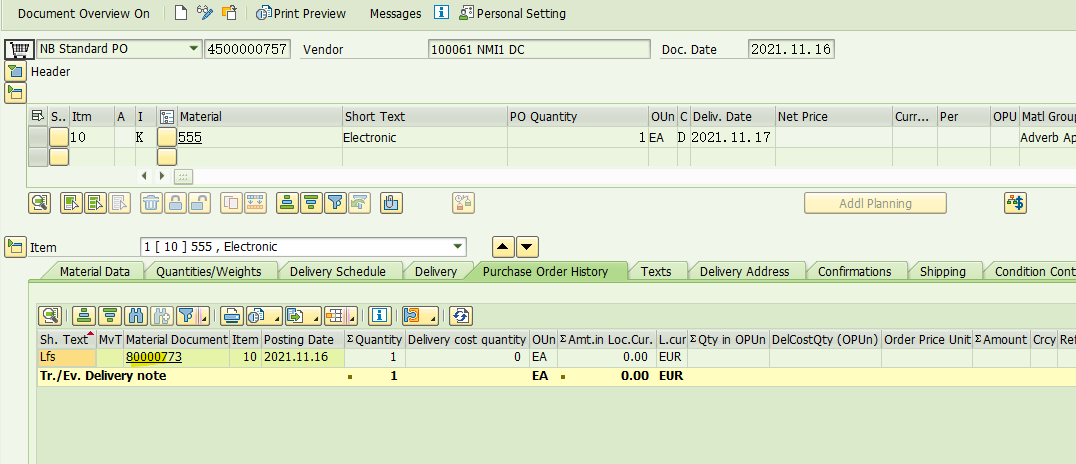This screenshot has height=464, width=1076.
Task: Open the NB Standard PO order type dropdown
Action: coord(192,49)
